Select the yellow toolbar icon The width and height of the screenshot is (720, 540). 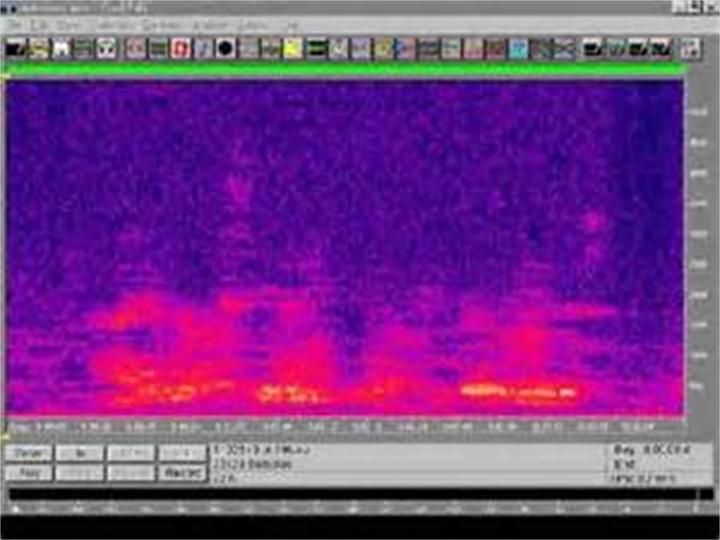click(293, 47)
